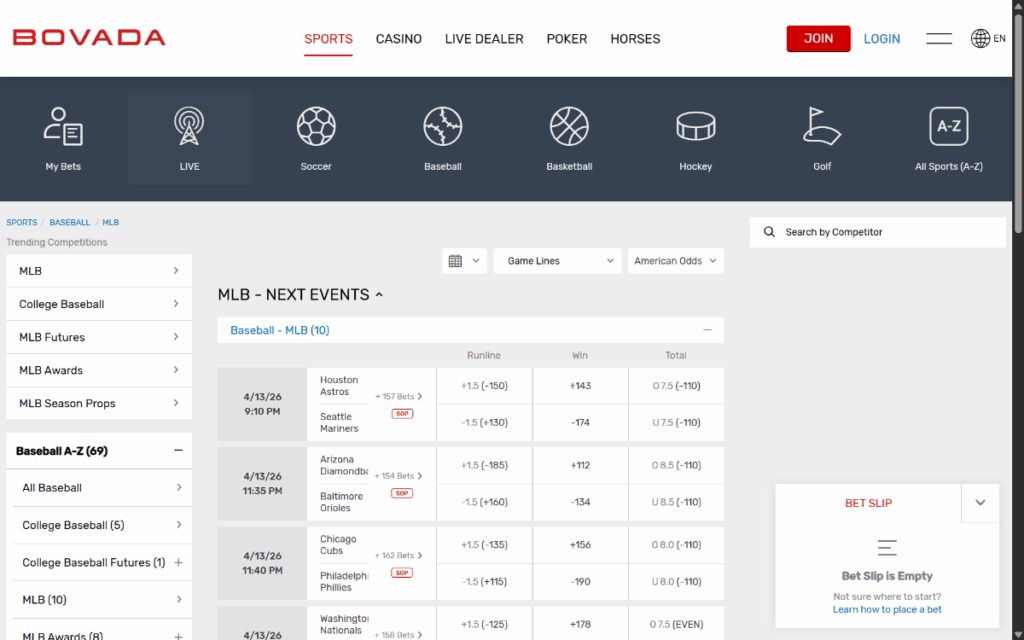Bet Phillies moneyline -190
1024x640 pixels.
coord(580,582)
